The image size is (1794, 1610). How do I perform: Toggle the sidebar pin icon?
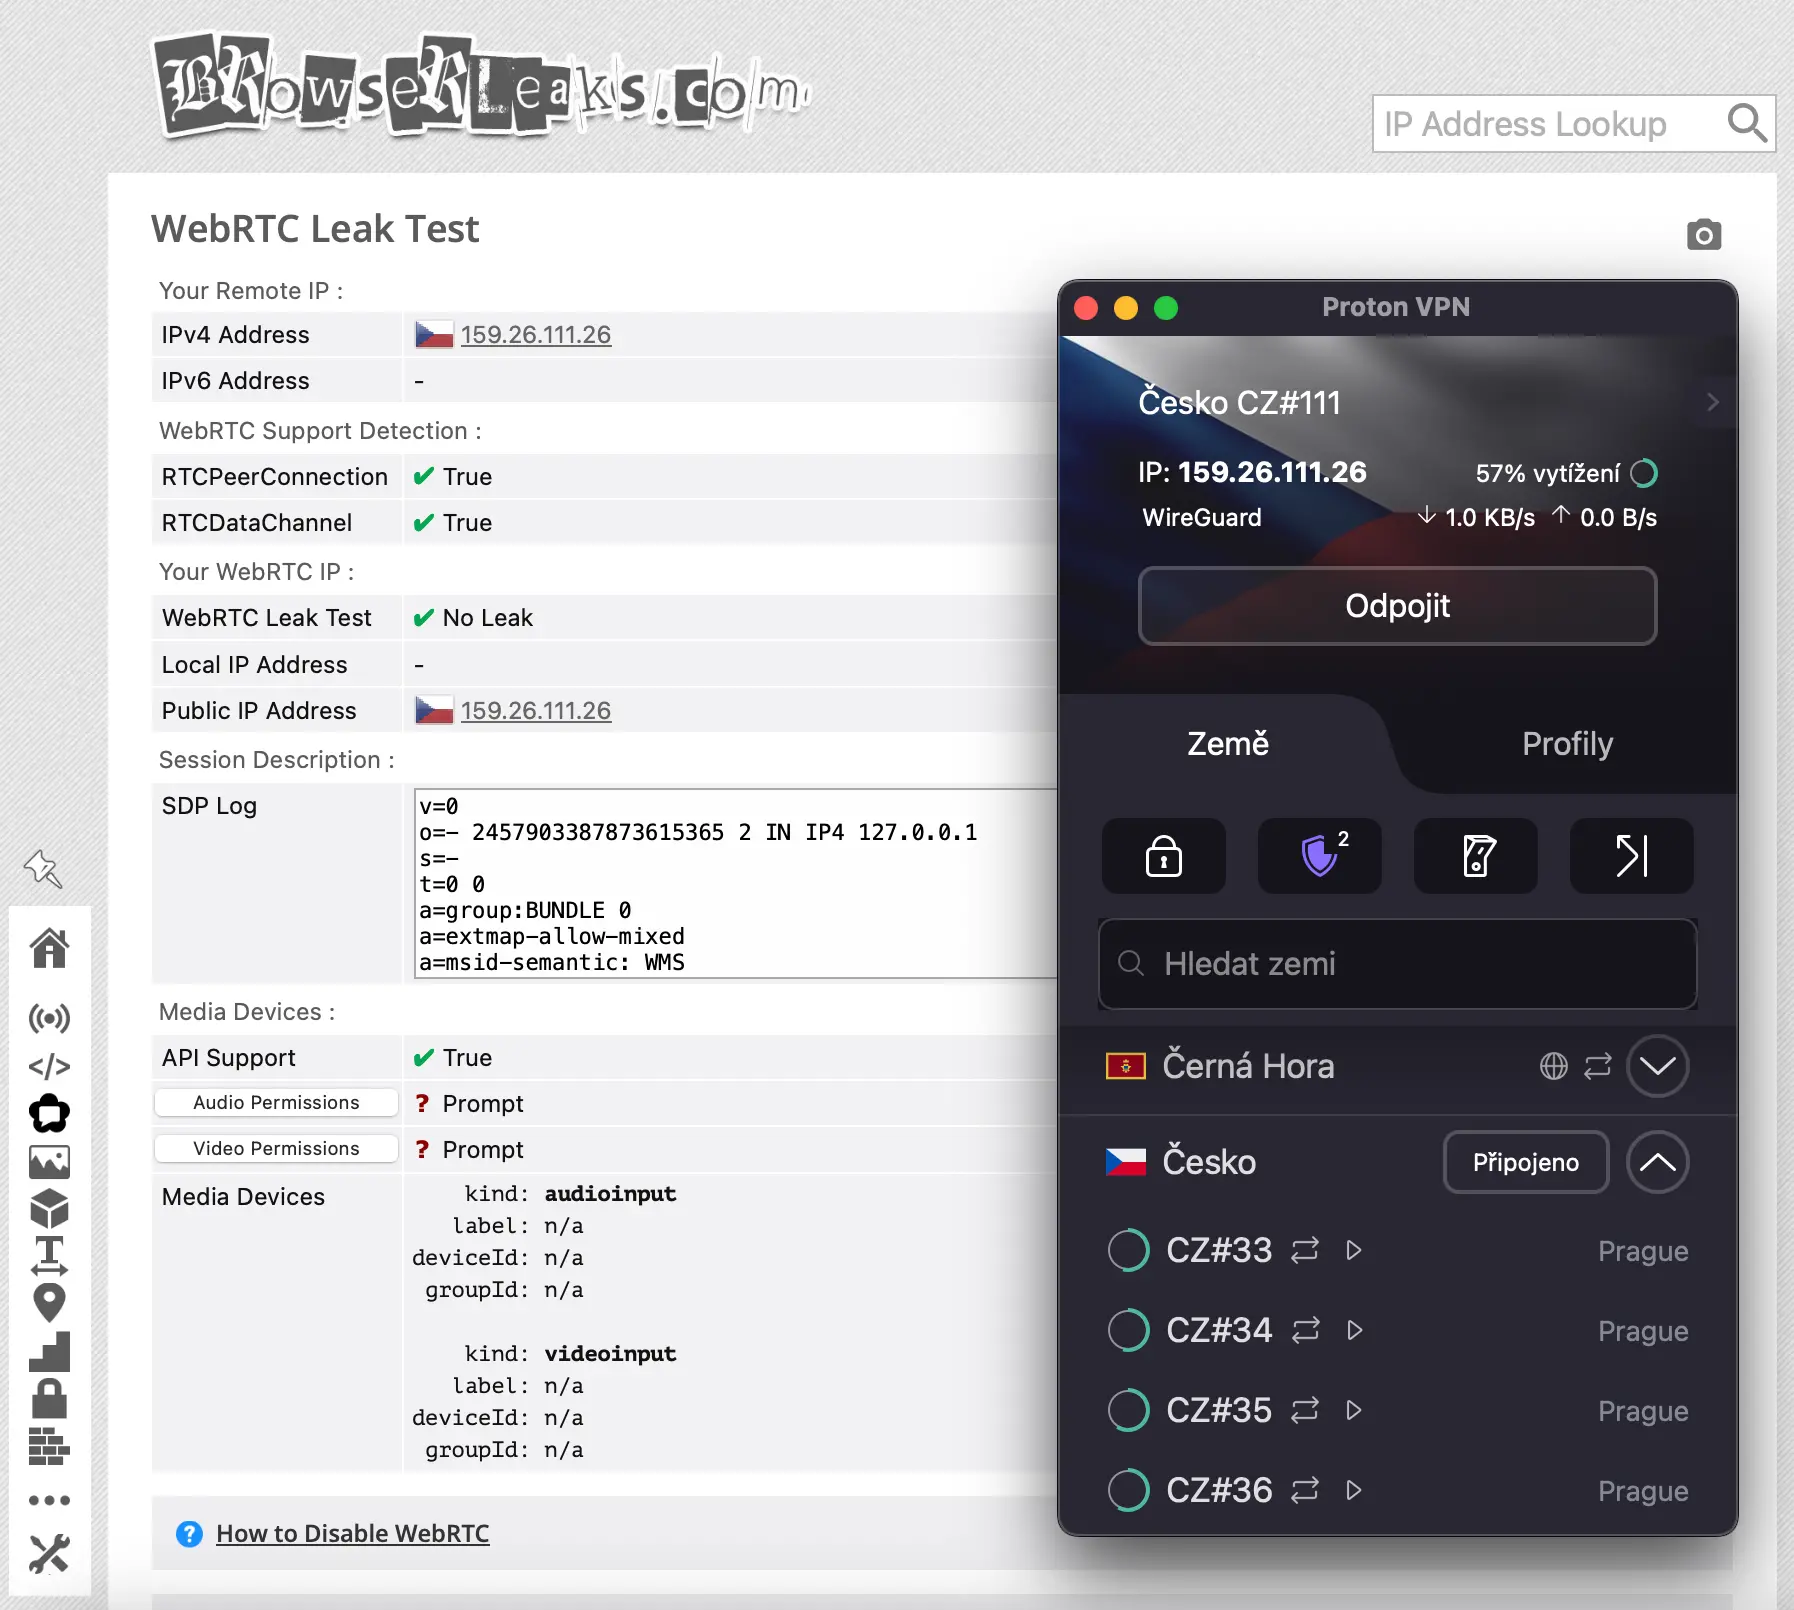pyautogui.click(x=44, y=870)
